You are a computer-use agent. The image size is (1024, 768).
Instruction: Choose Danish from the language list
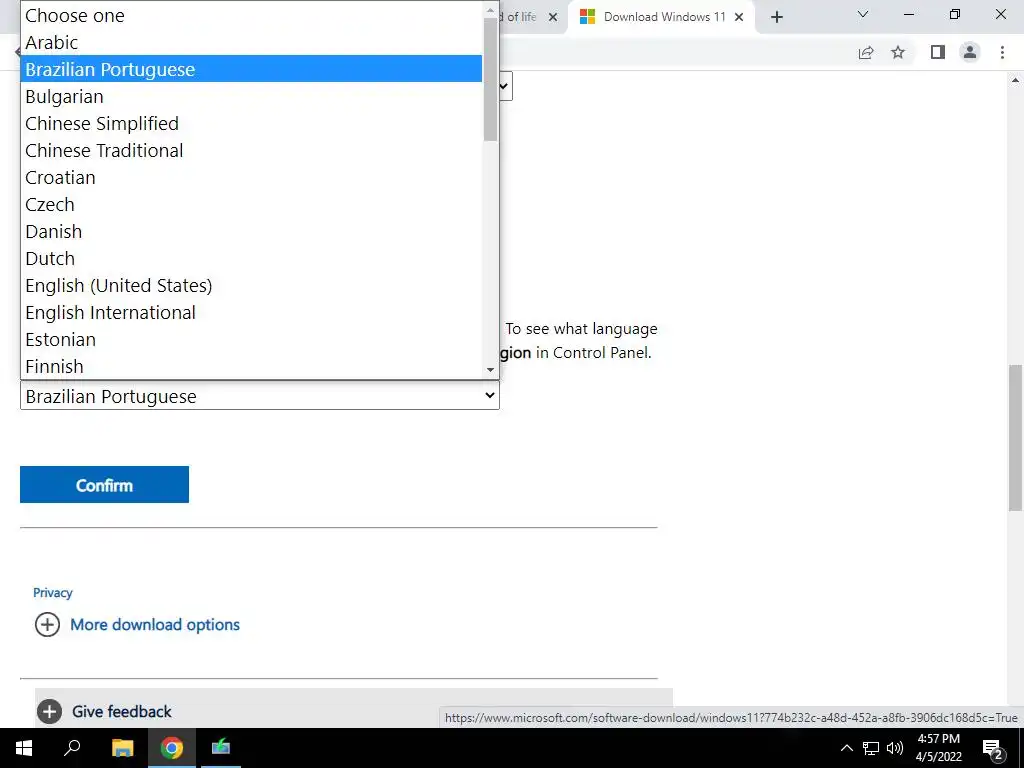[x=251, y=231]
